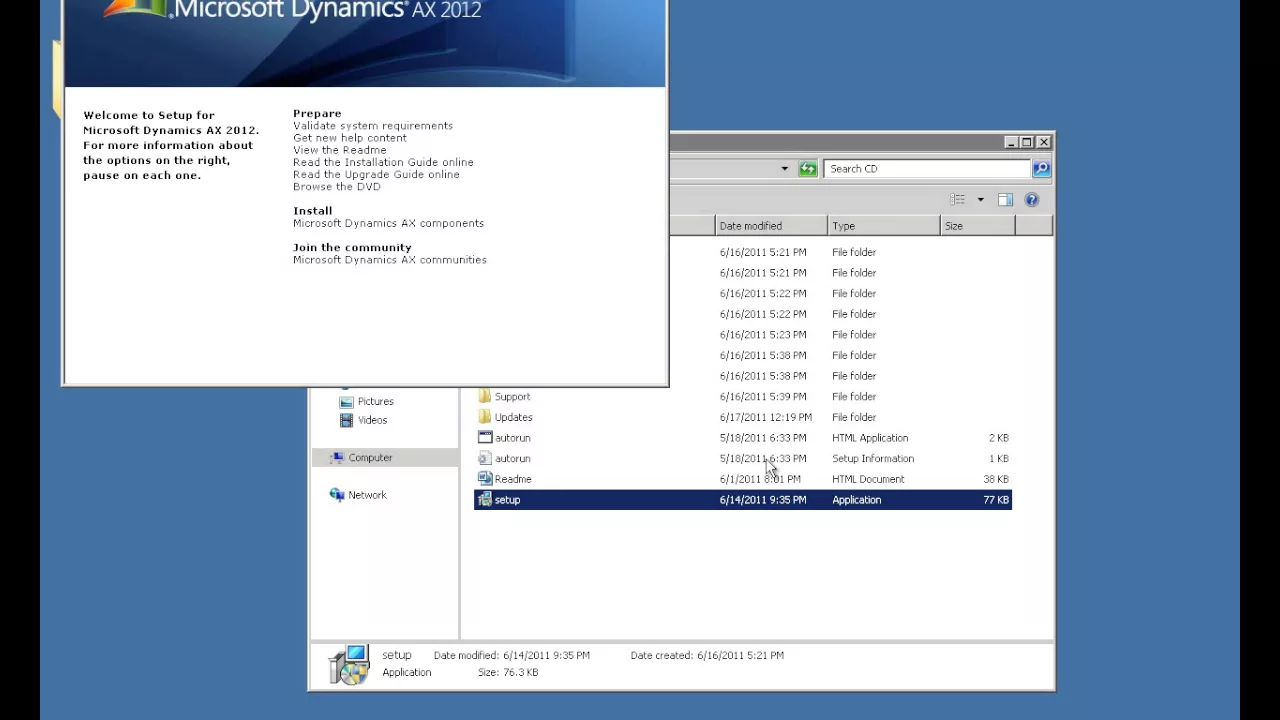Click the 2 KB size cell
The height and width of the screenshot is (720, 1280).
999,438
